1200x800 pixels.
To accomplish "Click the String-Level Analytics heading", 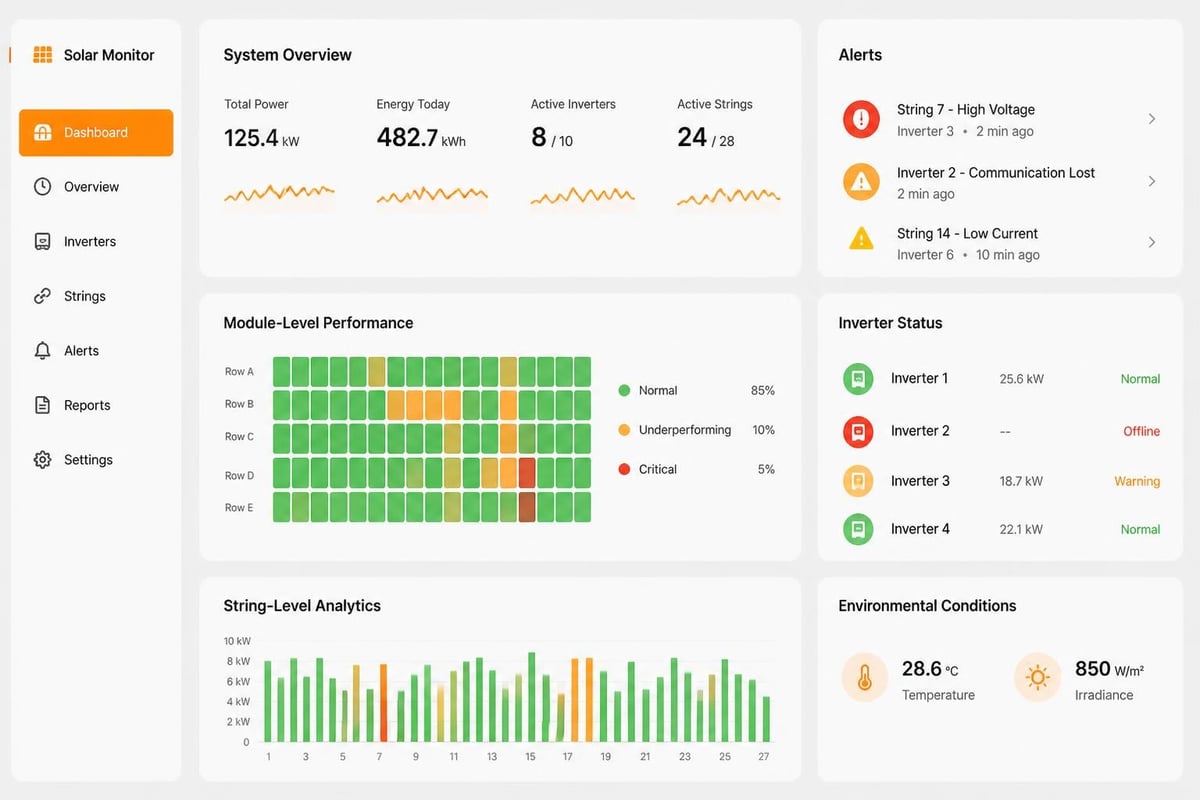I will [x=302, y=606].
